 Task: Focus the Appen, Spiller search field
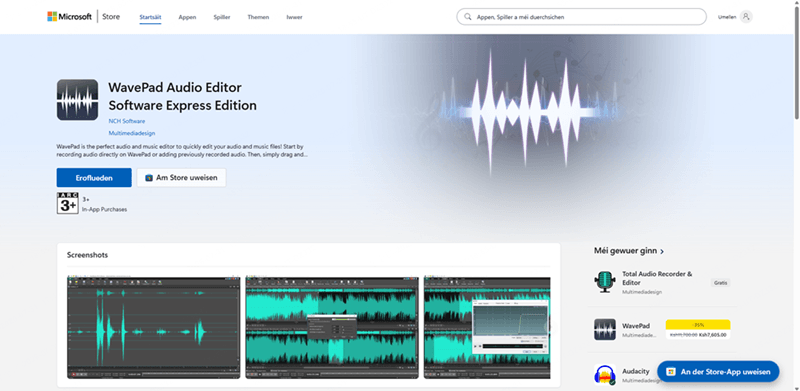coord(582,17)
